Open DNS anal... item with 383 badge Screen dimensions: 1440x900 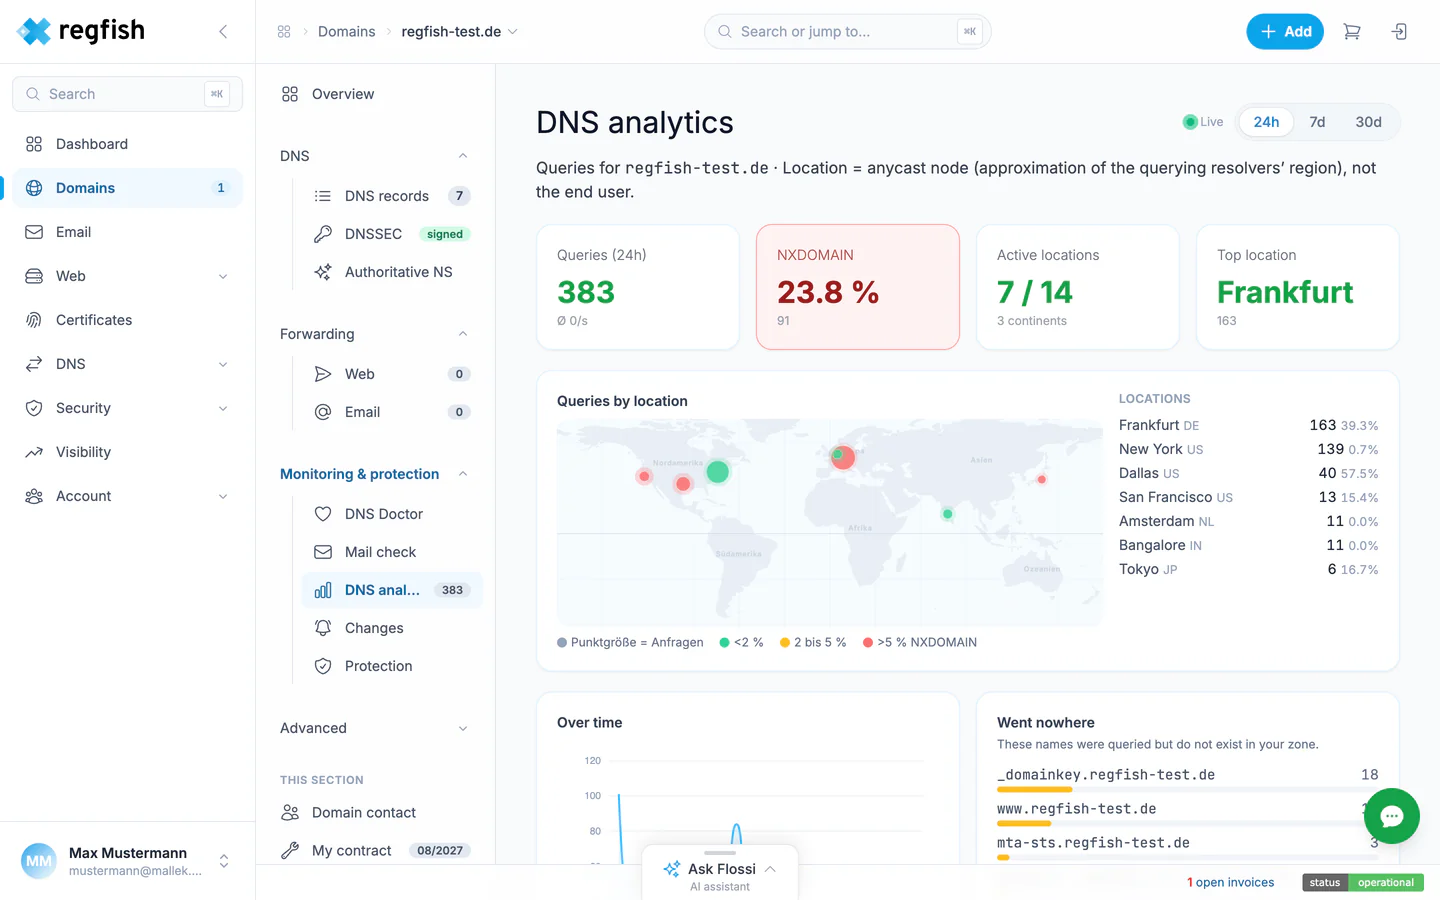(x=392, y=590)
